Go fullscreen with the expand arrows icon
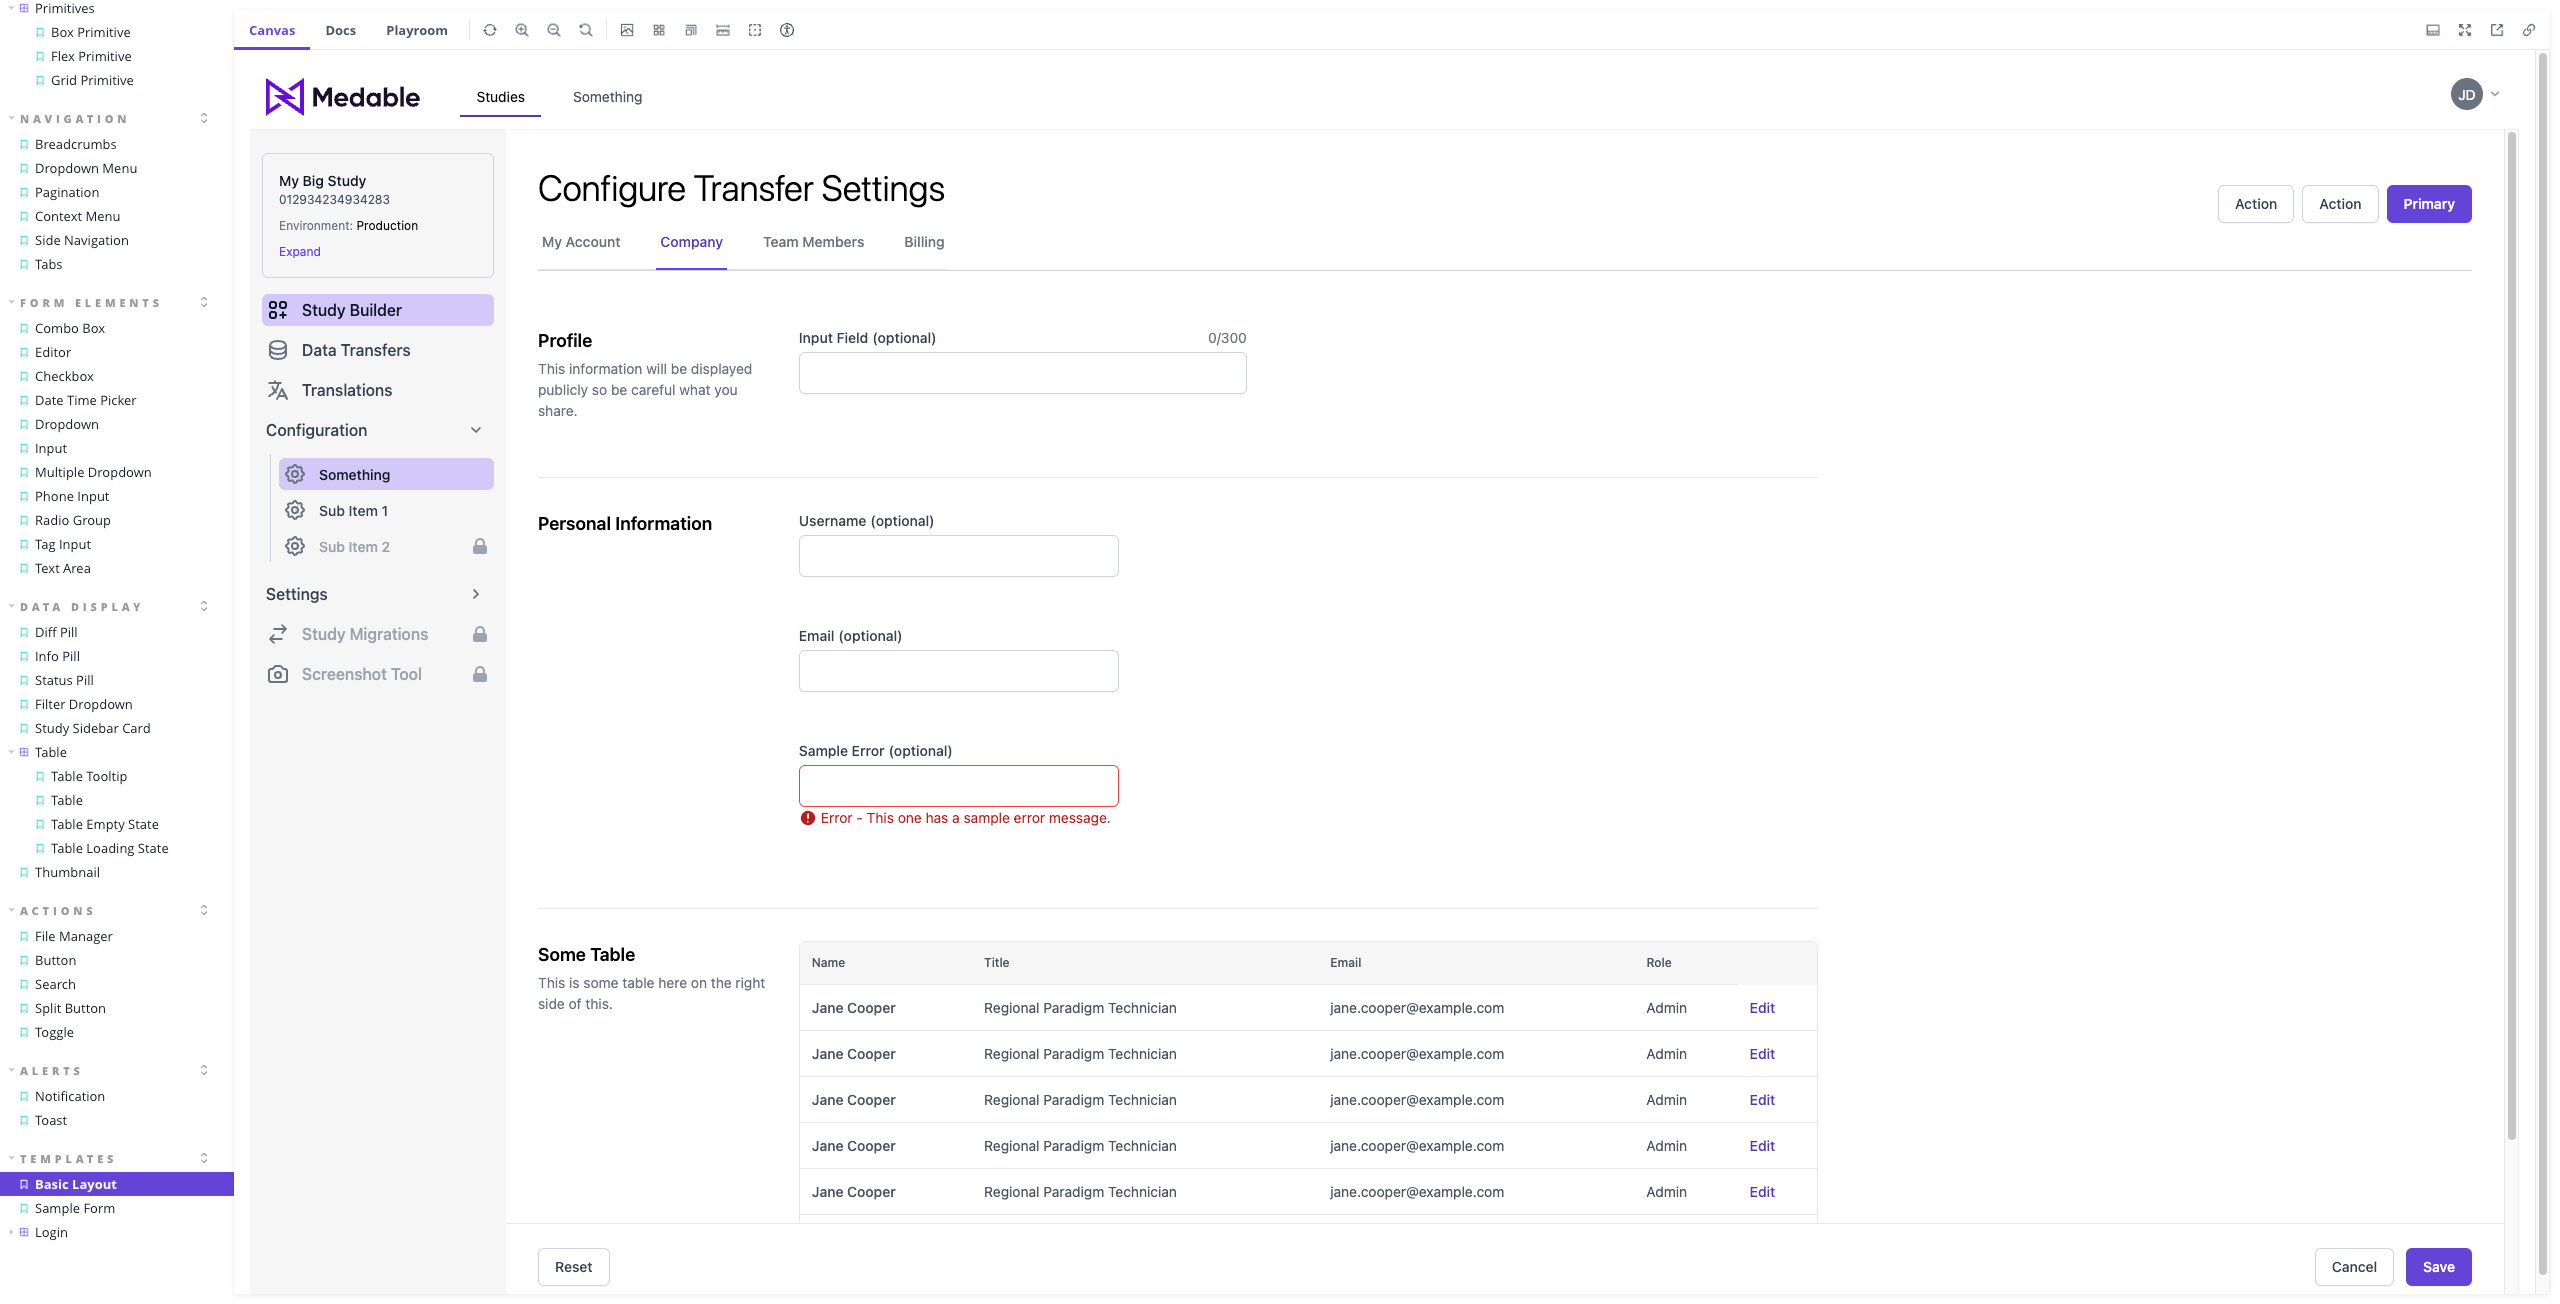The height and width of the screenshot is (1304, 2560). [2465, 30]
